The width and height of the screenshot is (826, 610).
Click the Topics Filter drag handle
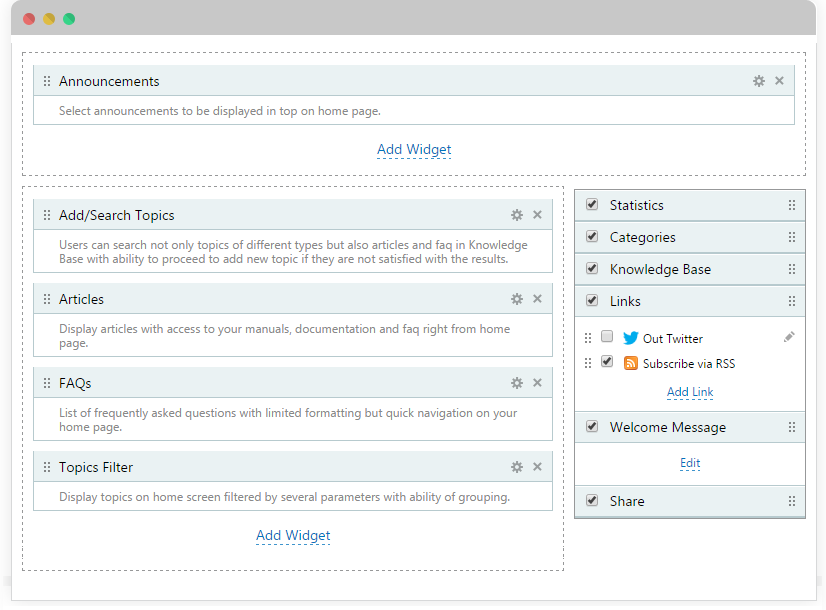coord(47,467)
